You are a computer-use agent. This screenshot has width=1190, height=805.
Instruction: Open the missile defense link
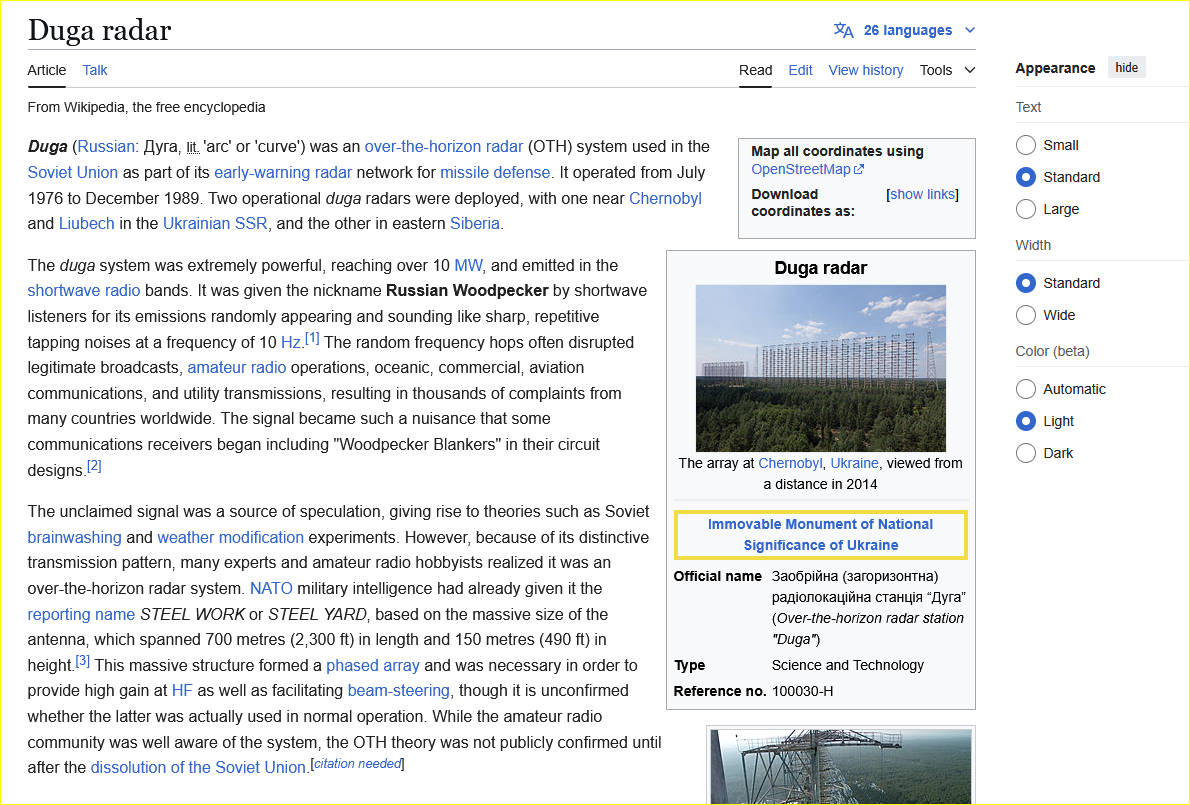click(495, 172)
